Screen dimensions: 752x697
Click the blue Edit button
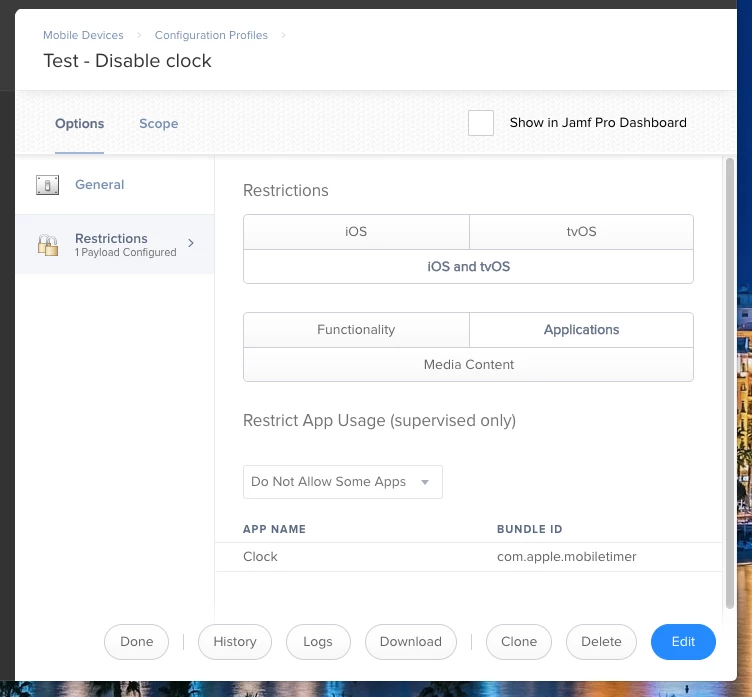tap(683, 642)
